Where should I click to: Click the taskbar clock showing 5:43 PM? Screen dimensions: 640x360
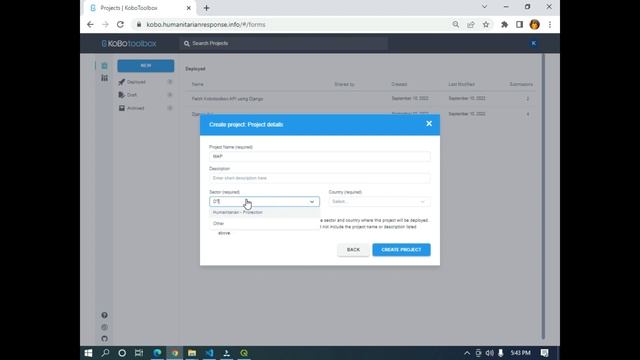(520, 353)
